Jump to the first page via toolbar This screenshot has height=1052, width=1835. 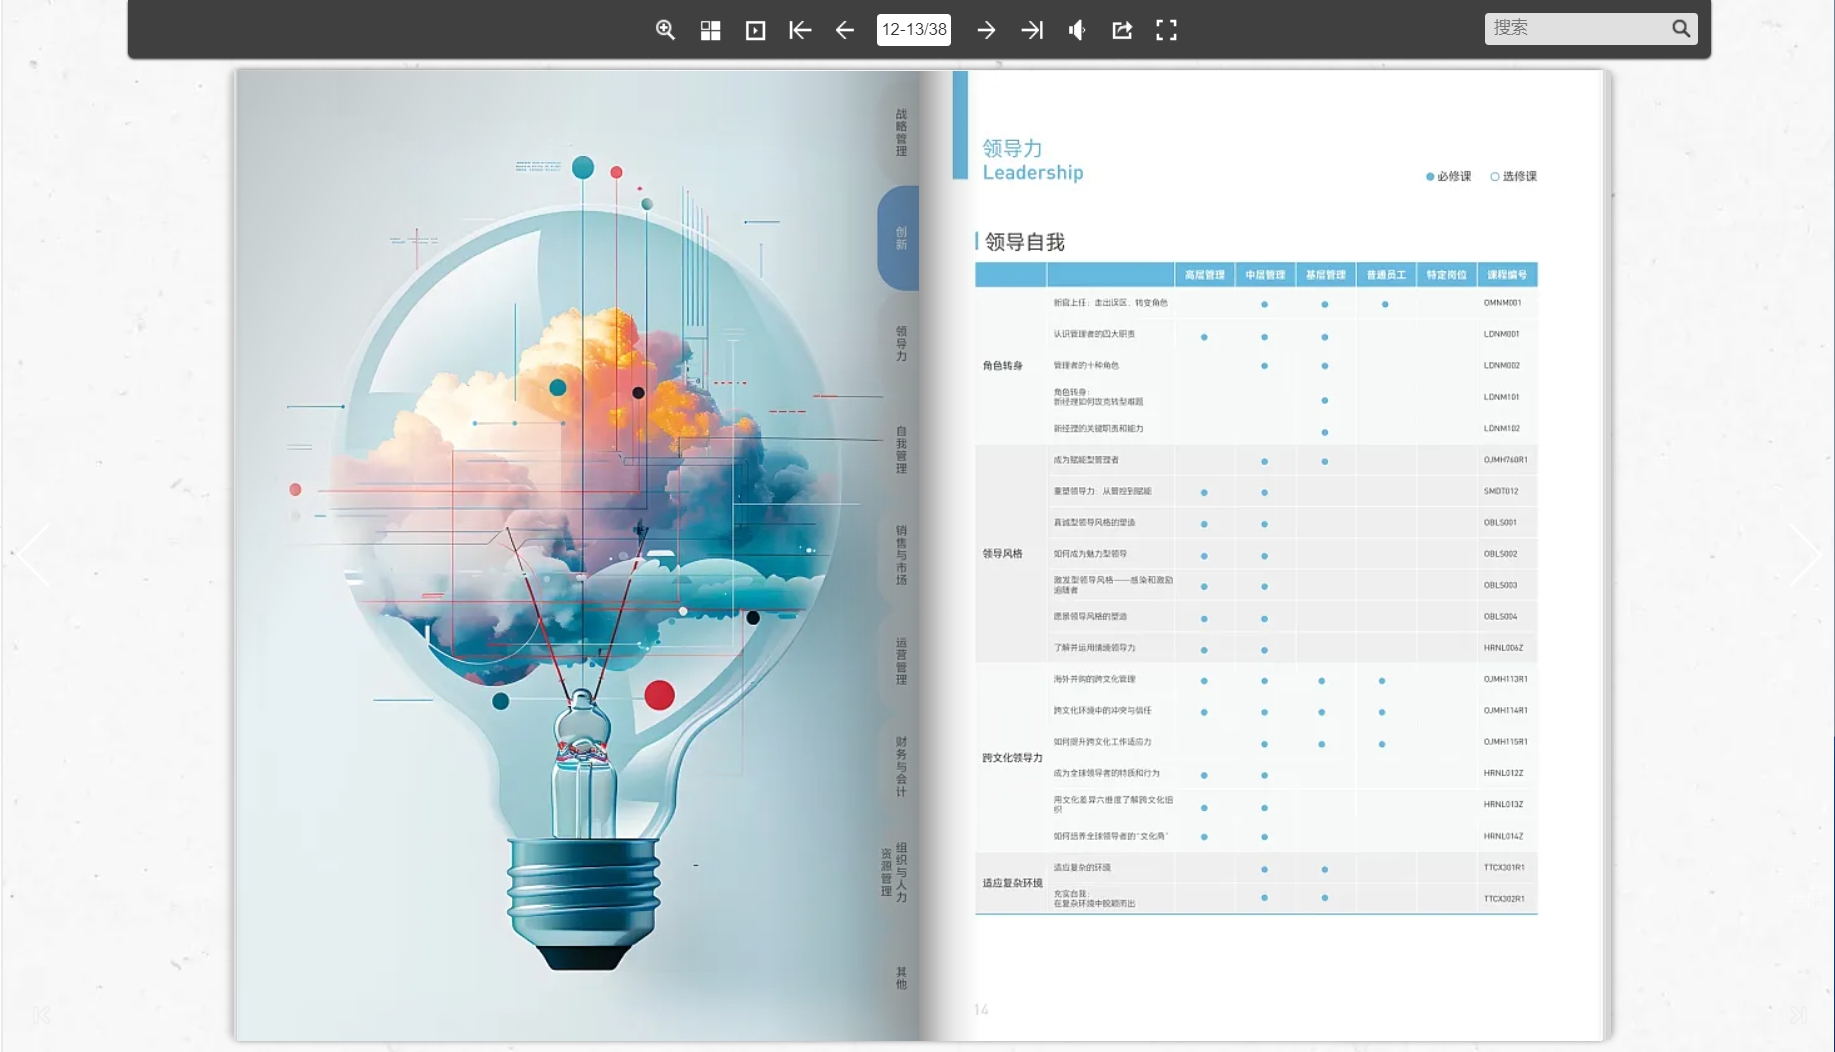800,30
